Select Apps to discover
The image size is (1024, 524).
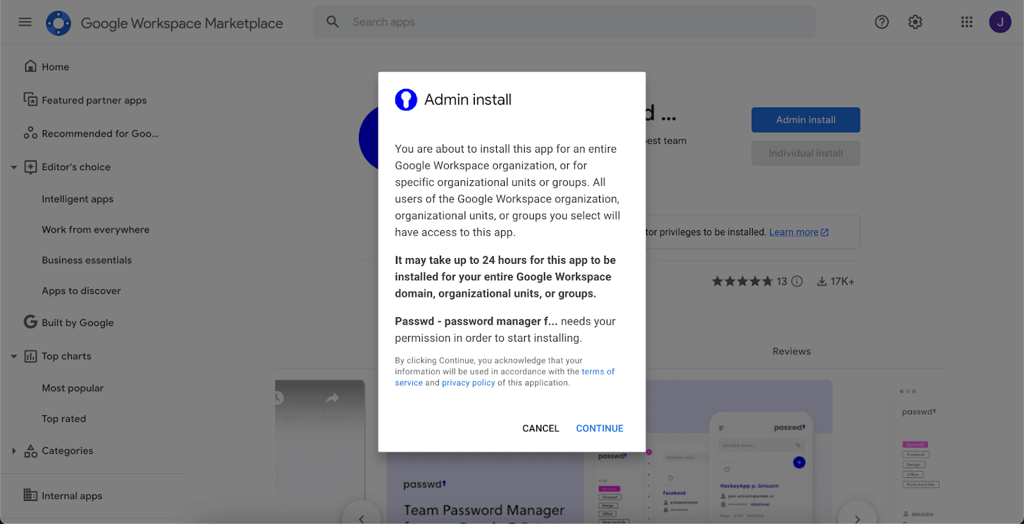(81, 291)
